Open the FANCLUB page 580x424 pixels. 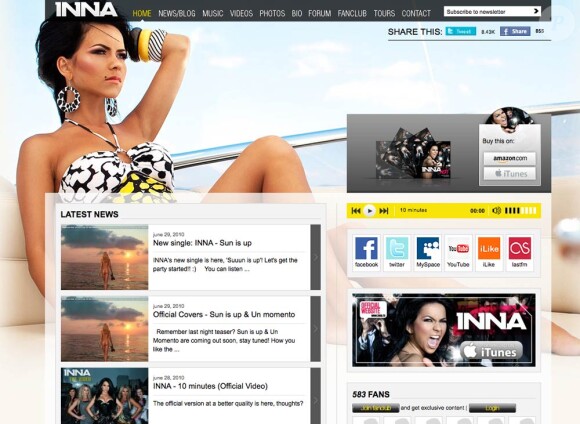(x=352, y=14)
